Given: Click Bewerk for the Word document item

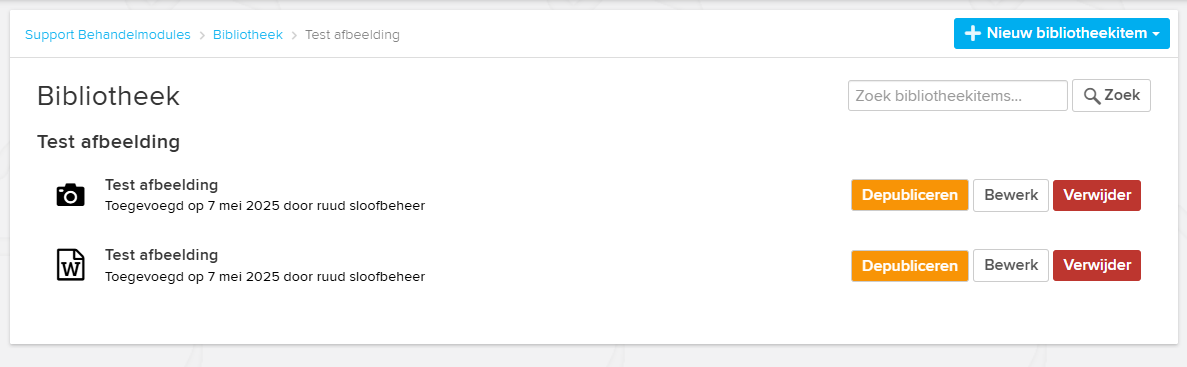Looking at the screenshot, I should coord(1011,266).
